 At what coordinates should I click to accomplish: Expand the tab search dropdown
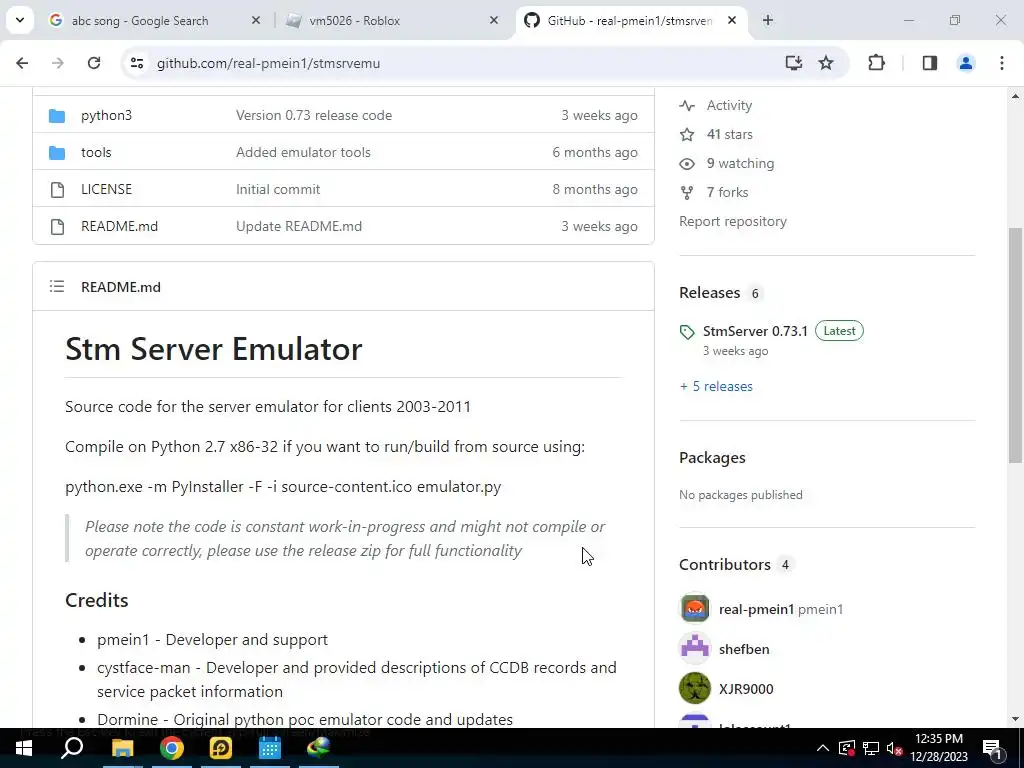[x=20, y=20]
